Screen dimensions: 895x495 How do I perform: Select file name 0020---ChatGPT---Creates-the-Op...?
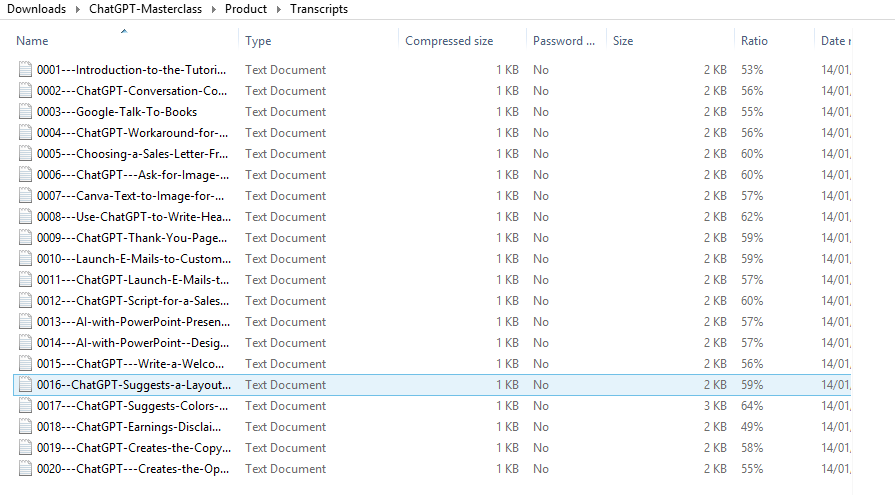click(133, 469)
